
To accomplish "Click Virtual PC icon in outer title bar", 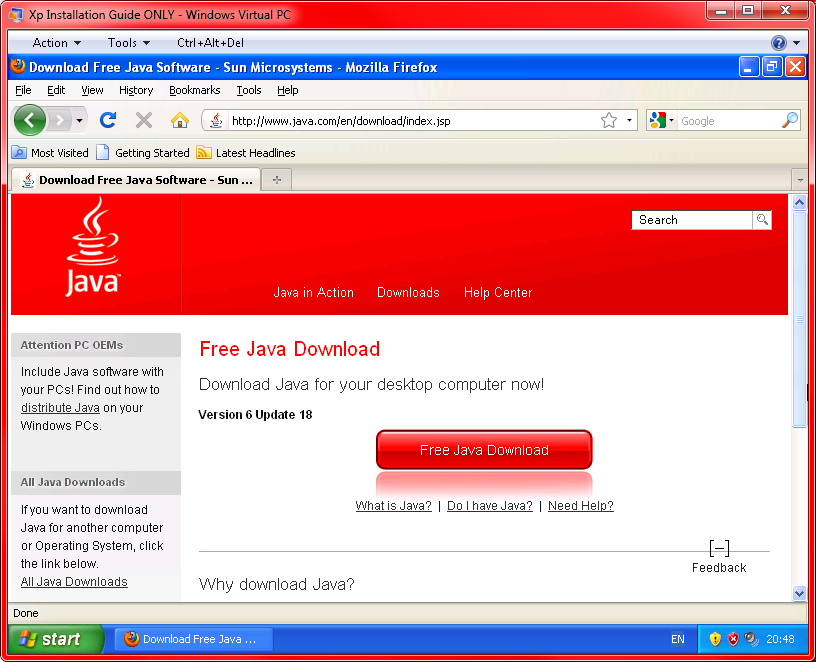I will [17, 15].
